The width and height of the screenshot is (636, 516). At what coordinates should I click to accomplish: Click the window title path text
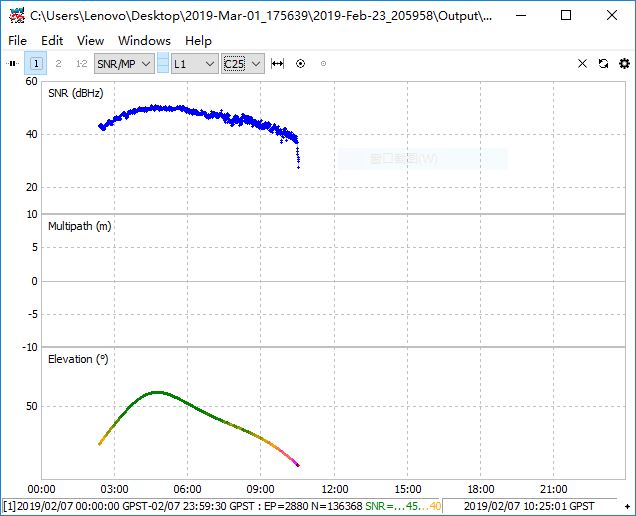[x=261, y=16]
